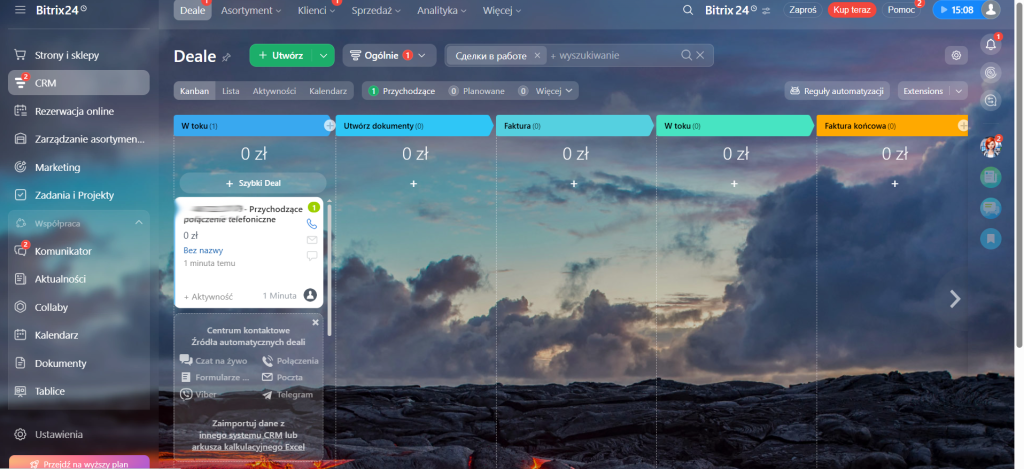1024x469 pixels.
Task: Open Kanban settings gear icon
Action: (x=956, y=56)
